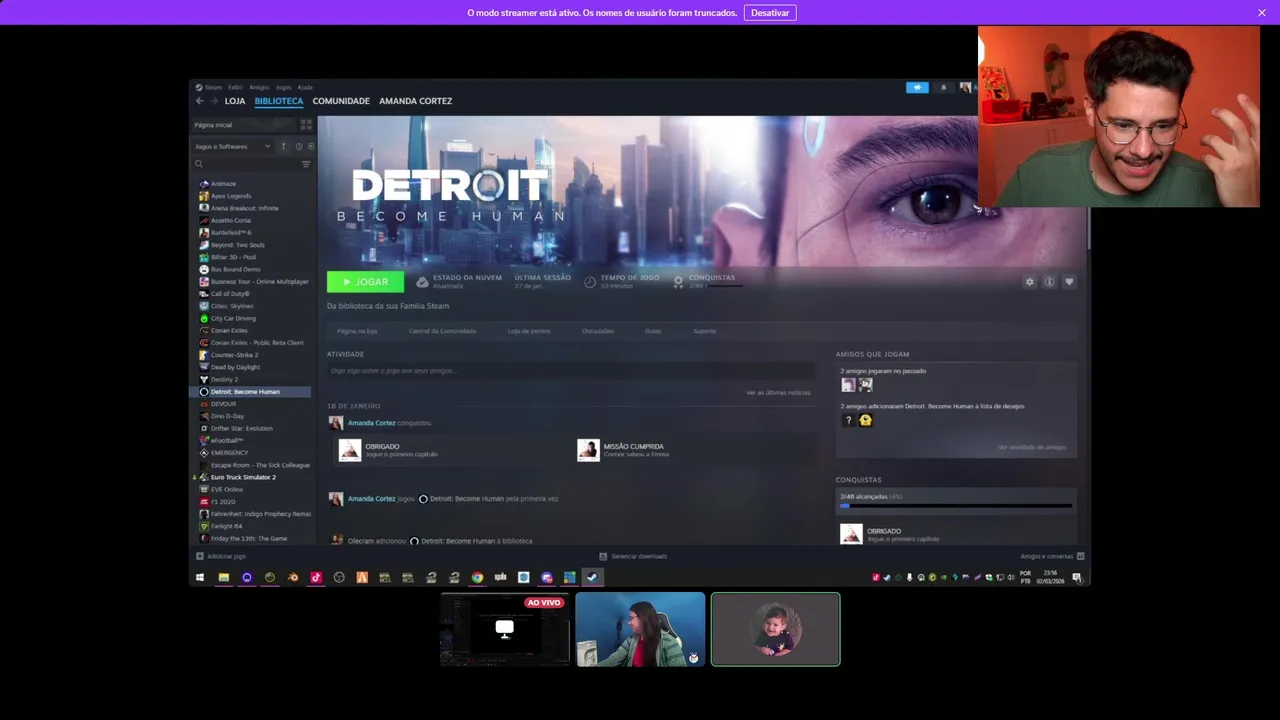
Task: Open the notifications bell
Action: click(x=943, y=88)
